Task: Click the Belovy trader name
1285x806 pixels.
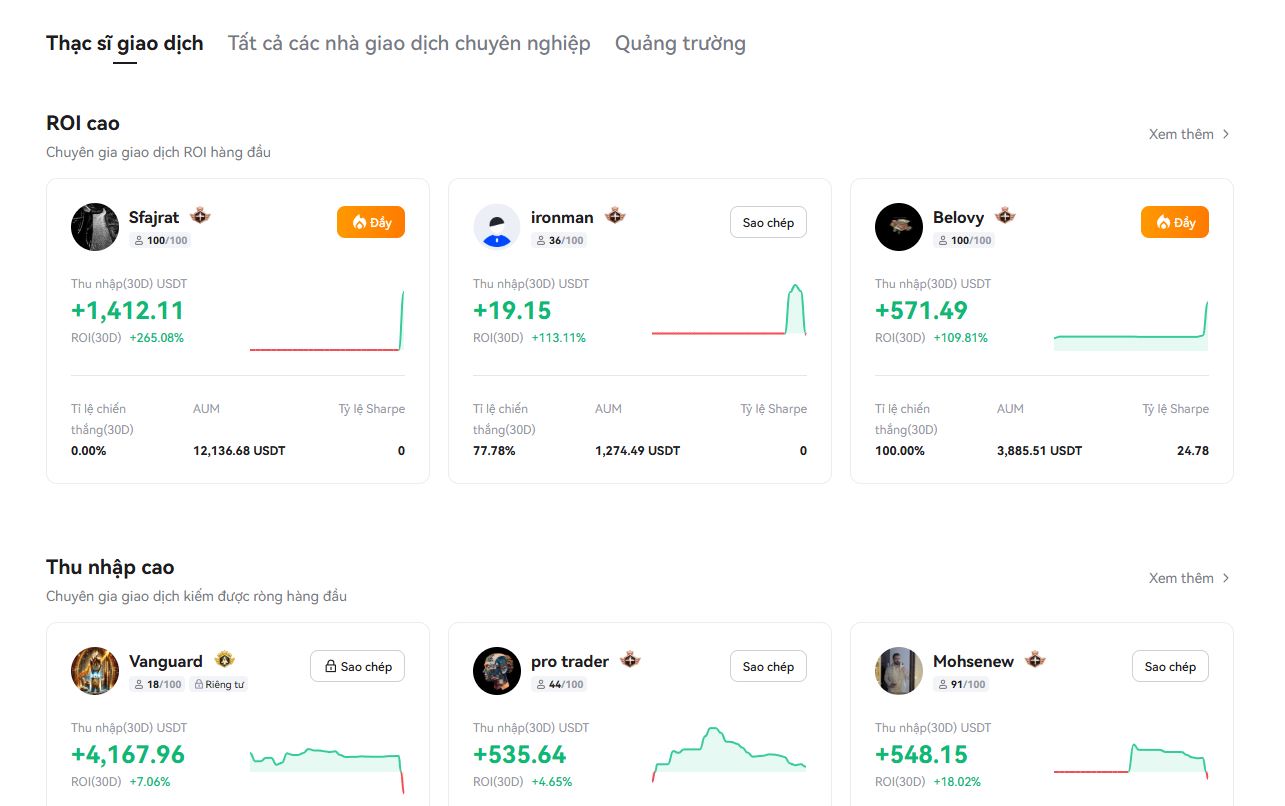Action: click(x=958, y=217)
